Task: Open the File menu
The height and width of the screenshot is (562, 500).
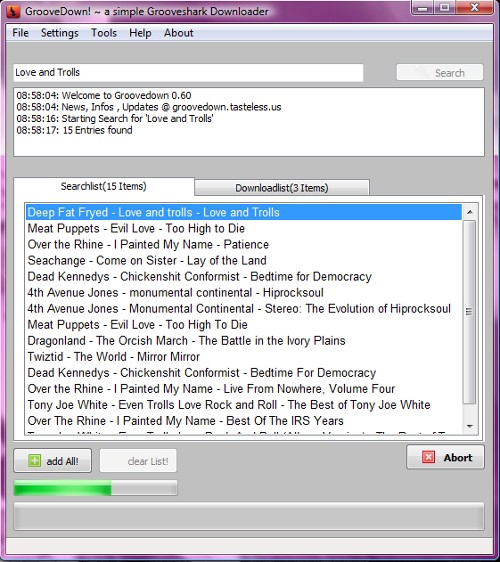Action: (20, 33)
